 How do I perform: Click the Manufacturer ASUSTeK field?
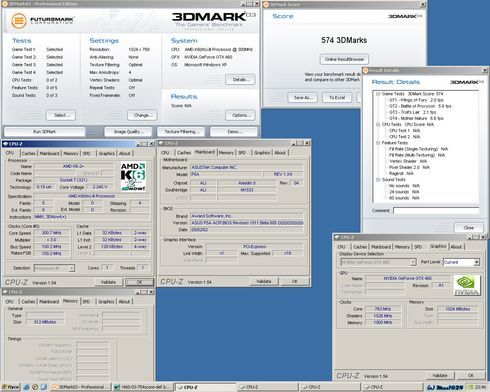point(247,167)
